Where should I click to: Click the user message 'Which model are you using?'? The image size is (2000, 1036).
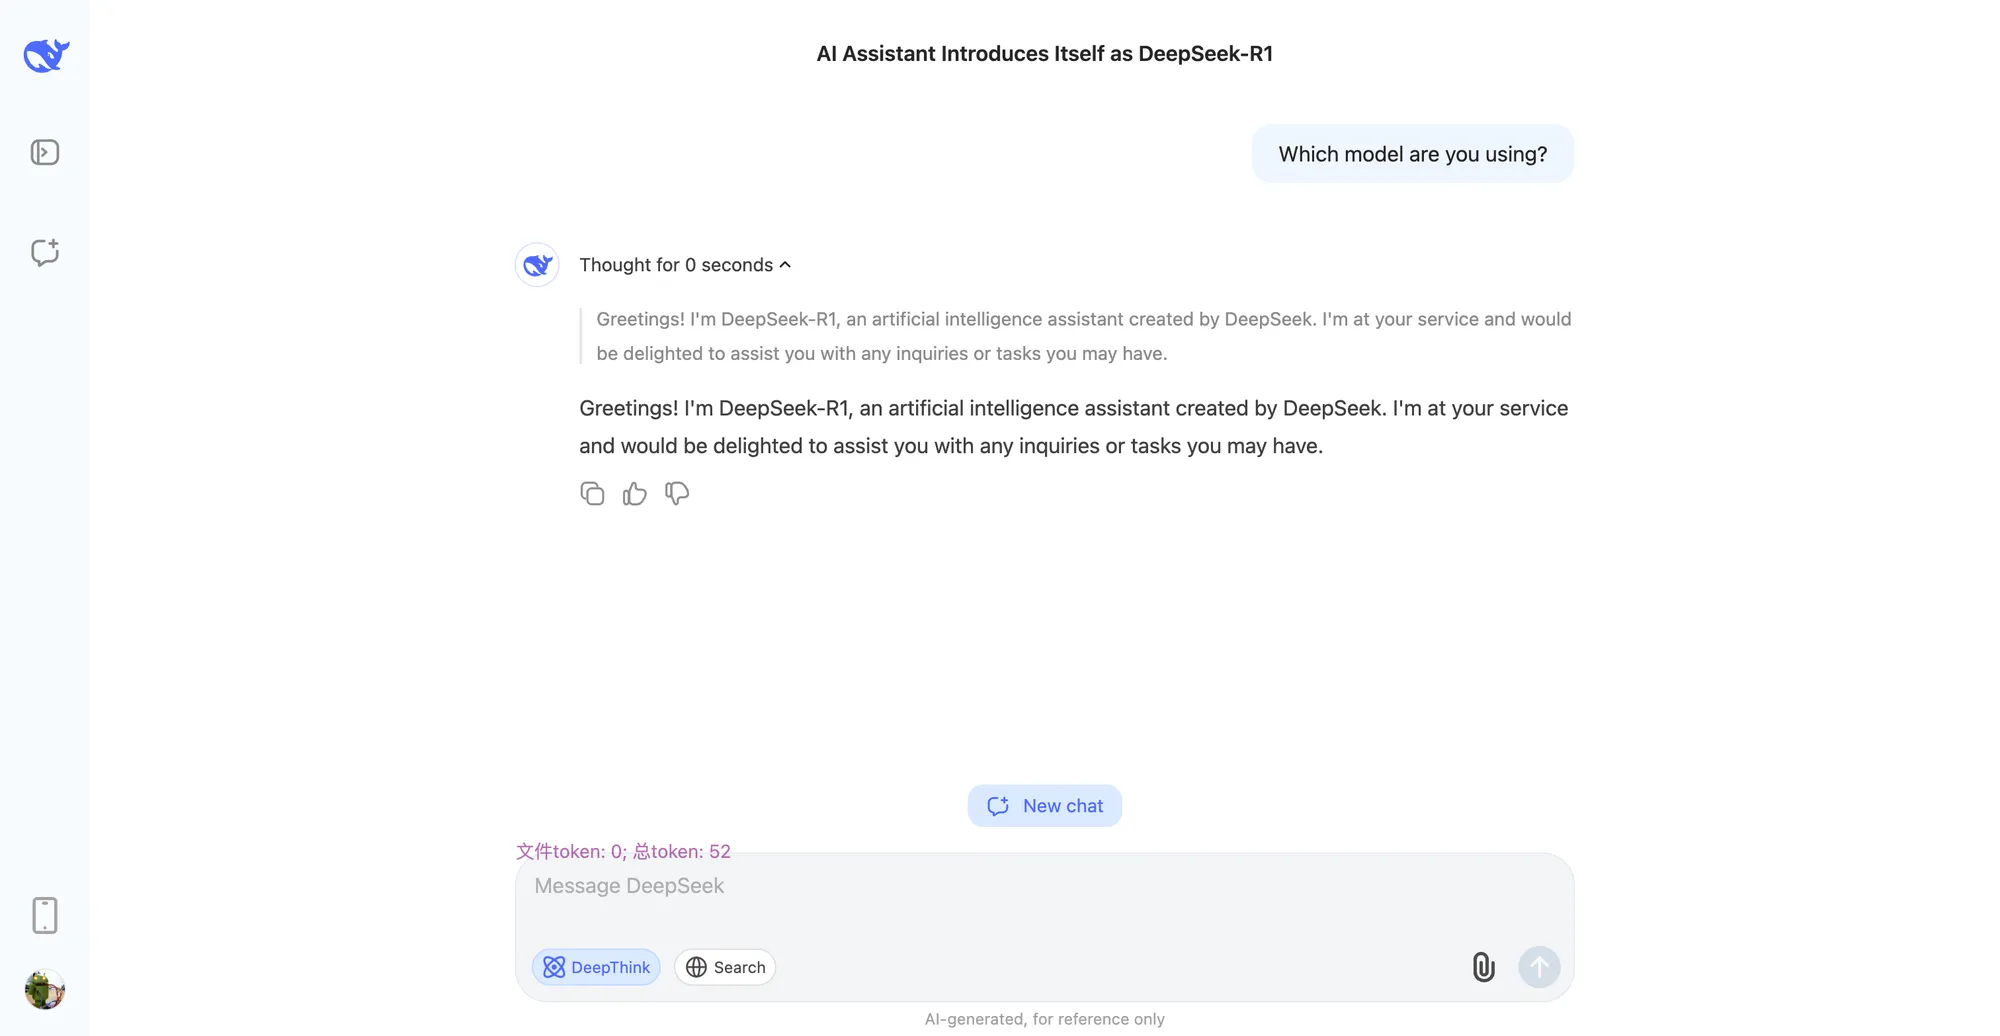coord(1413,154)
